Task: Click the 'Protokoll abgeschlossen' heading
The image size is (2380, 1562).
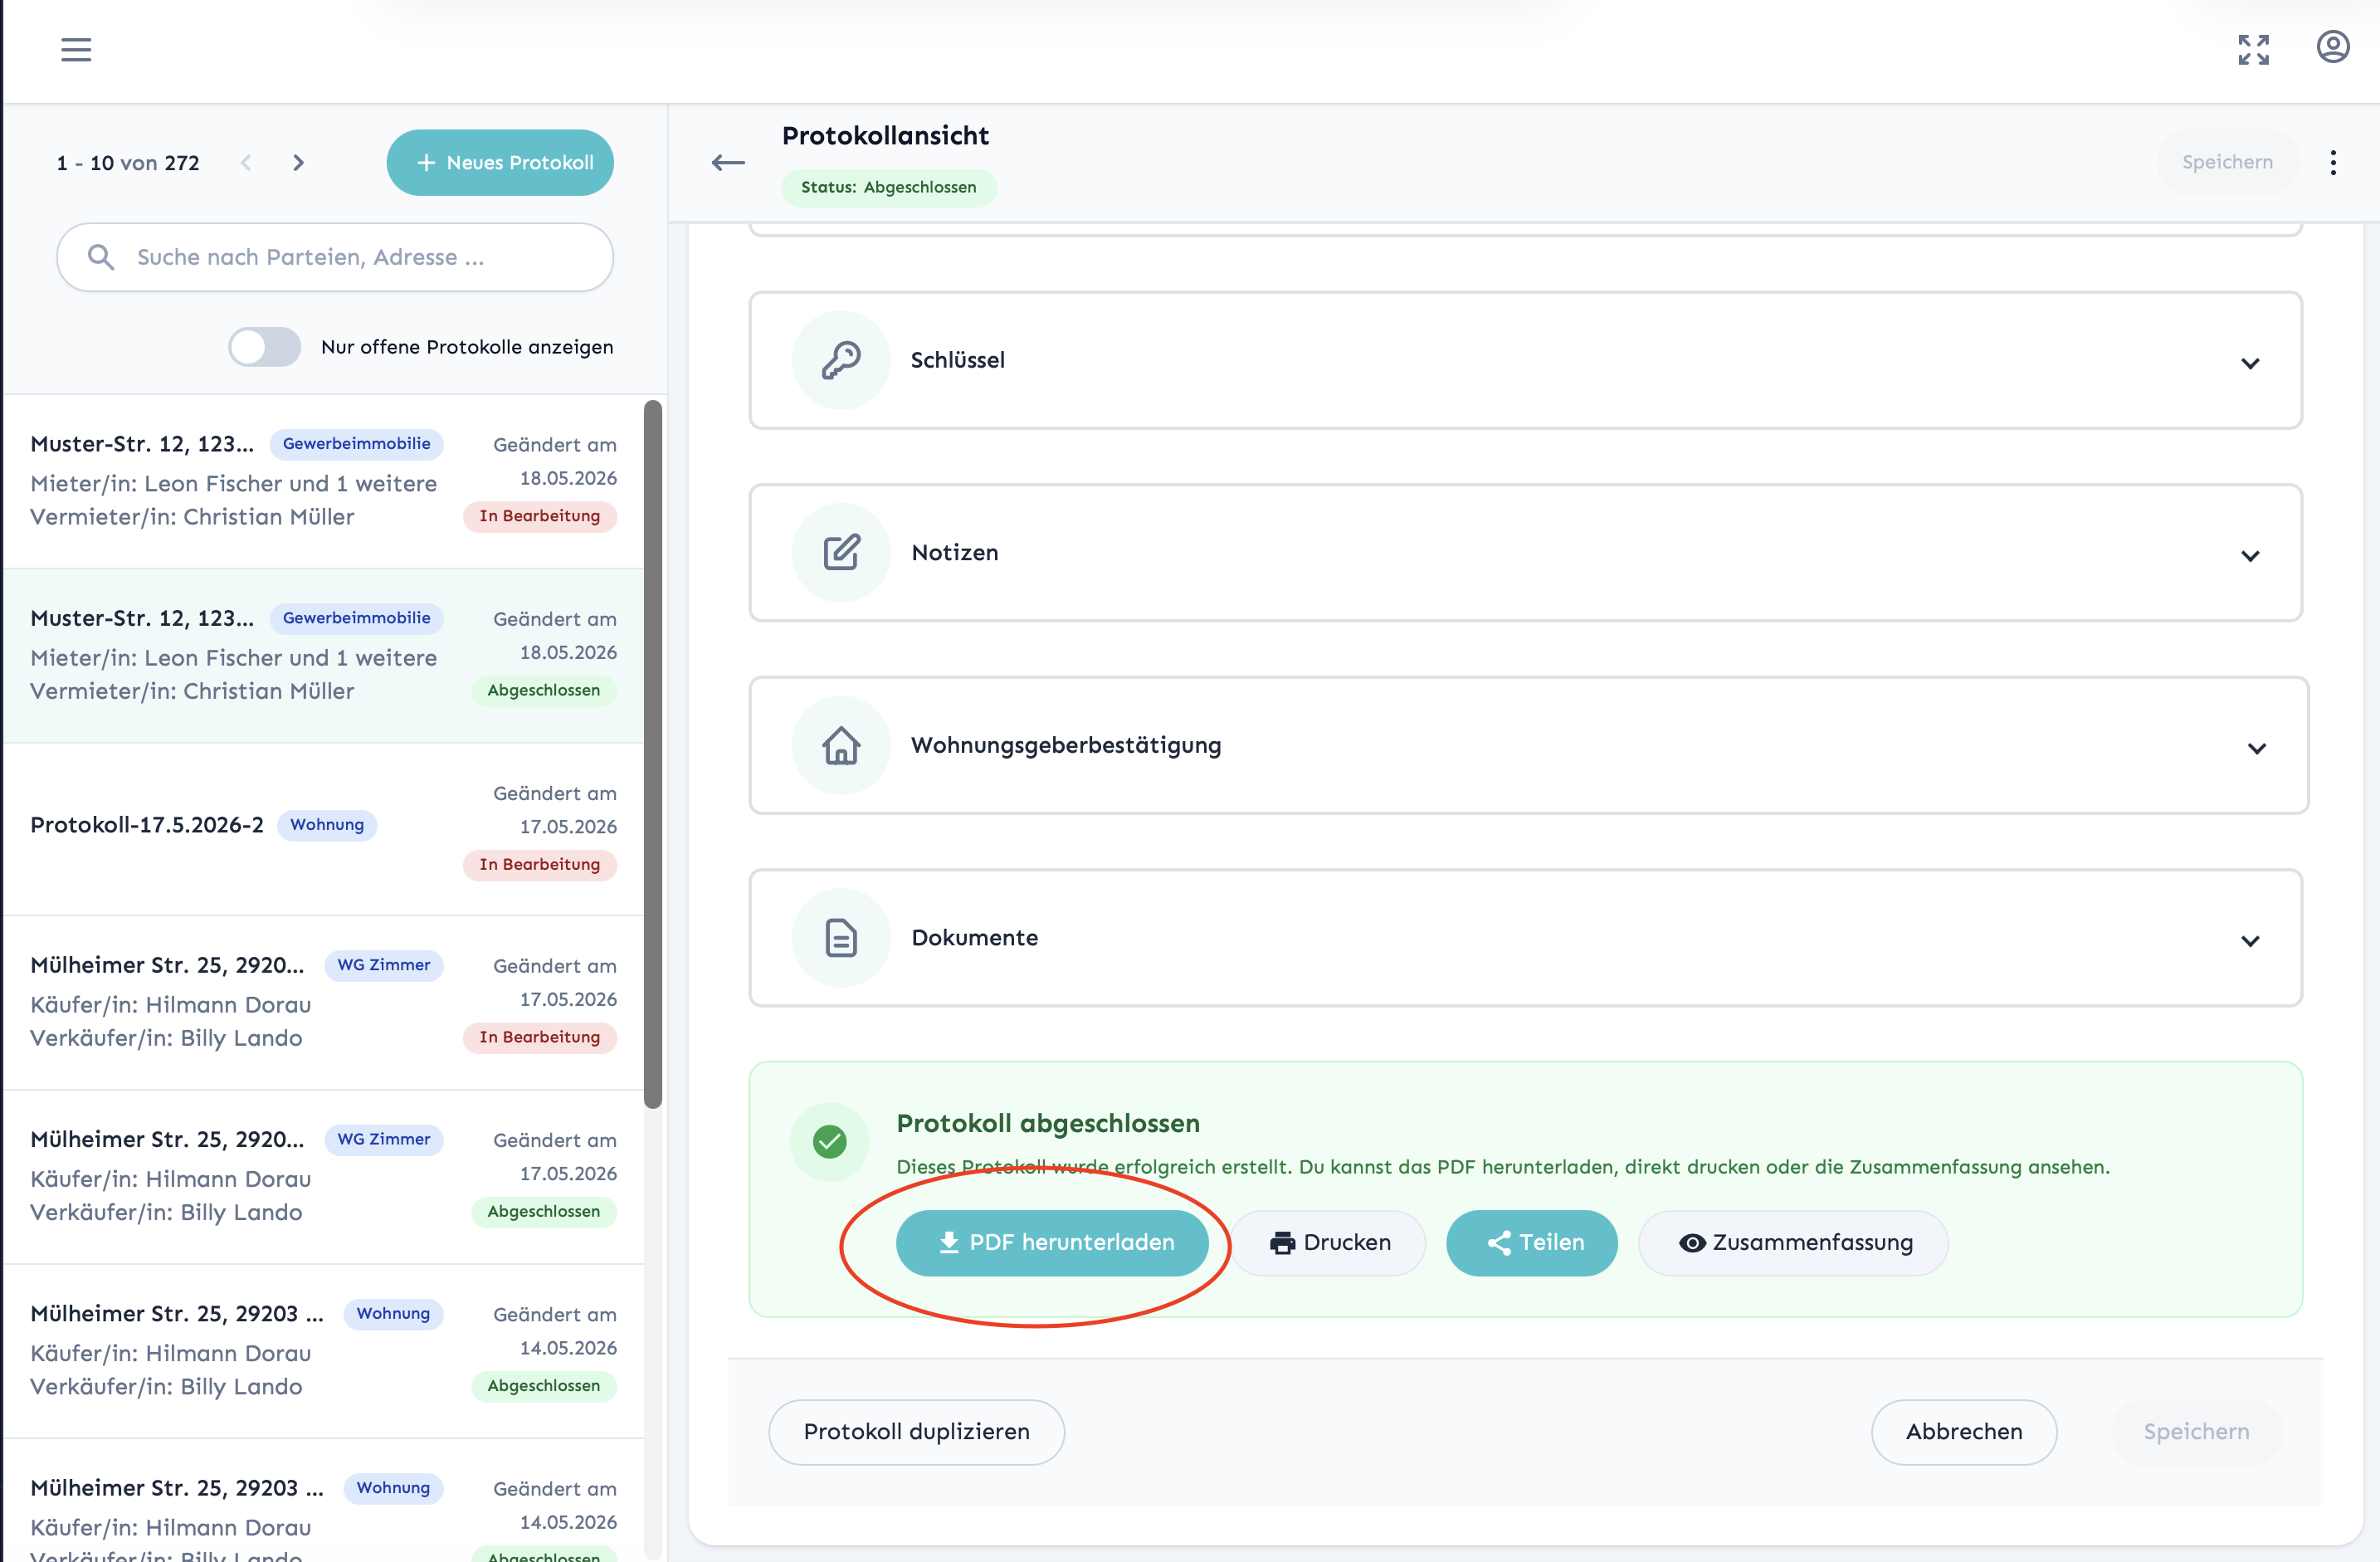Action: click(x=1048, y=1123)
